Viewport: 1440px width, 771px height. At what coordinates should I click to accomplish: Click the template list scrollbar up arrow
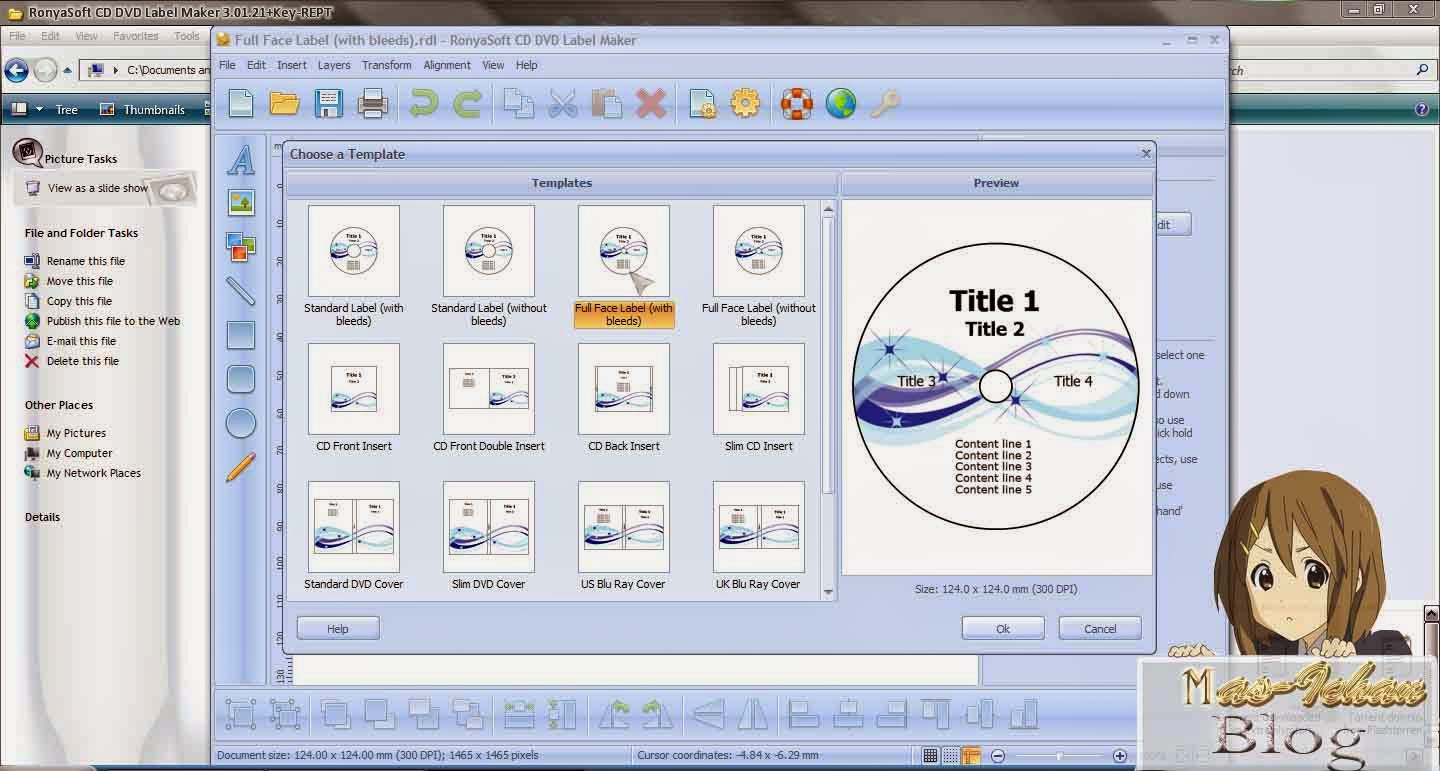pyautogui.click(x=828, y=208)
